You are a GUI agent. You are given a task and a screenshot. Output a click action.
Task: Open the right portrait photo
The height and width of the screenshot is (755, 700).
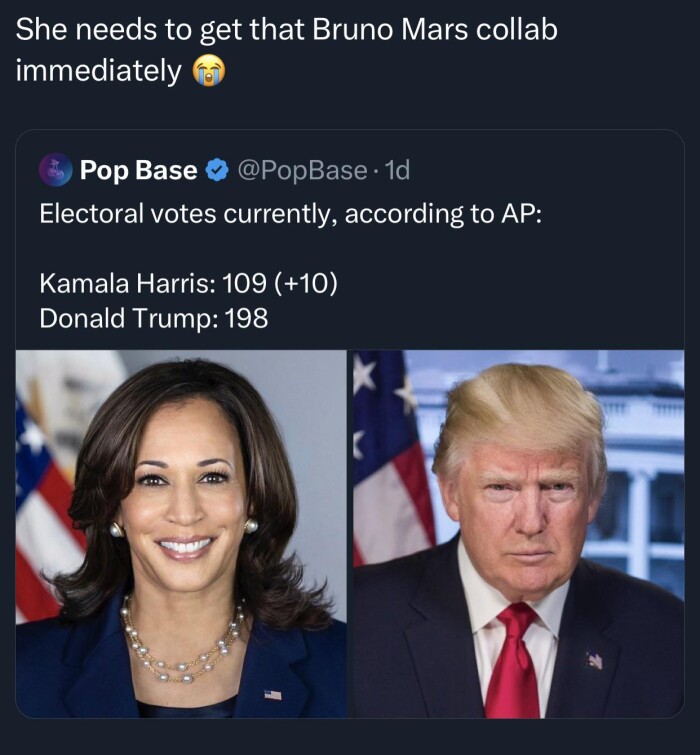[x=519, y=534]
